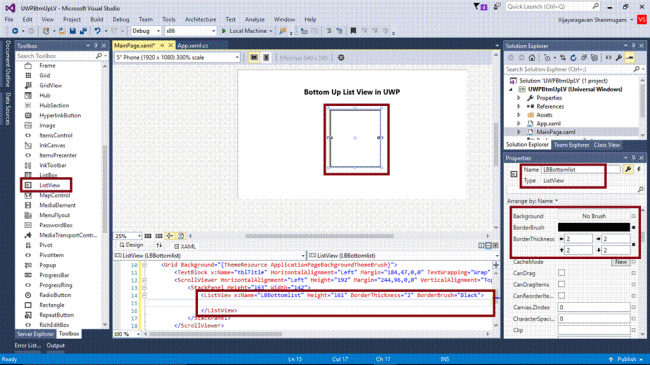
Task: Click the Save file toolbar icon
Action: click(73, 31)
